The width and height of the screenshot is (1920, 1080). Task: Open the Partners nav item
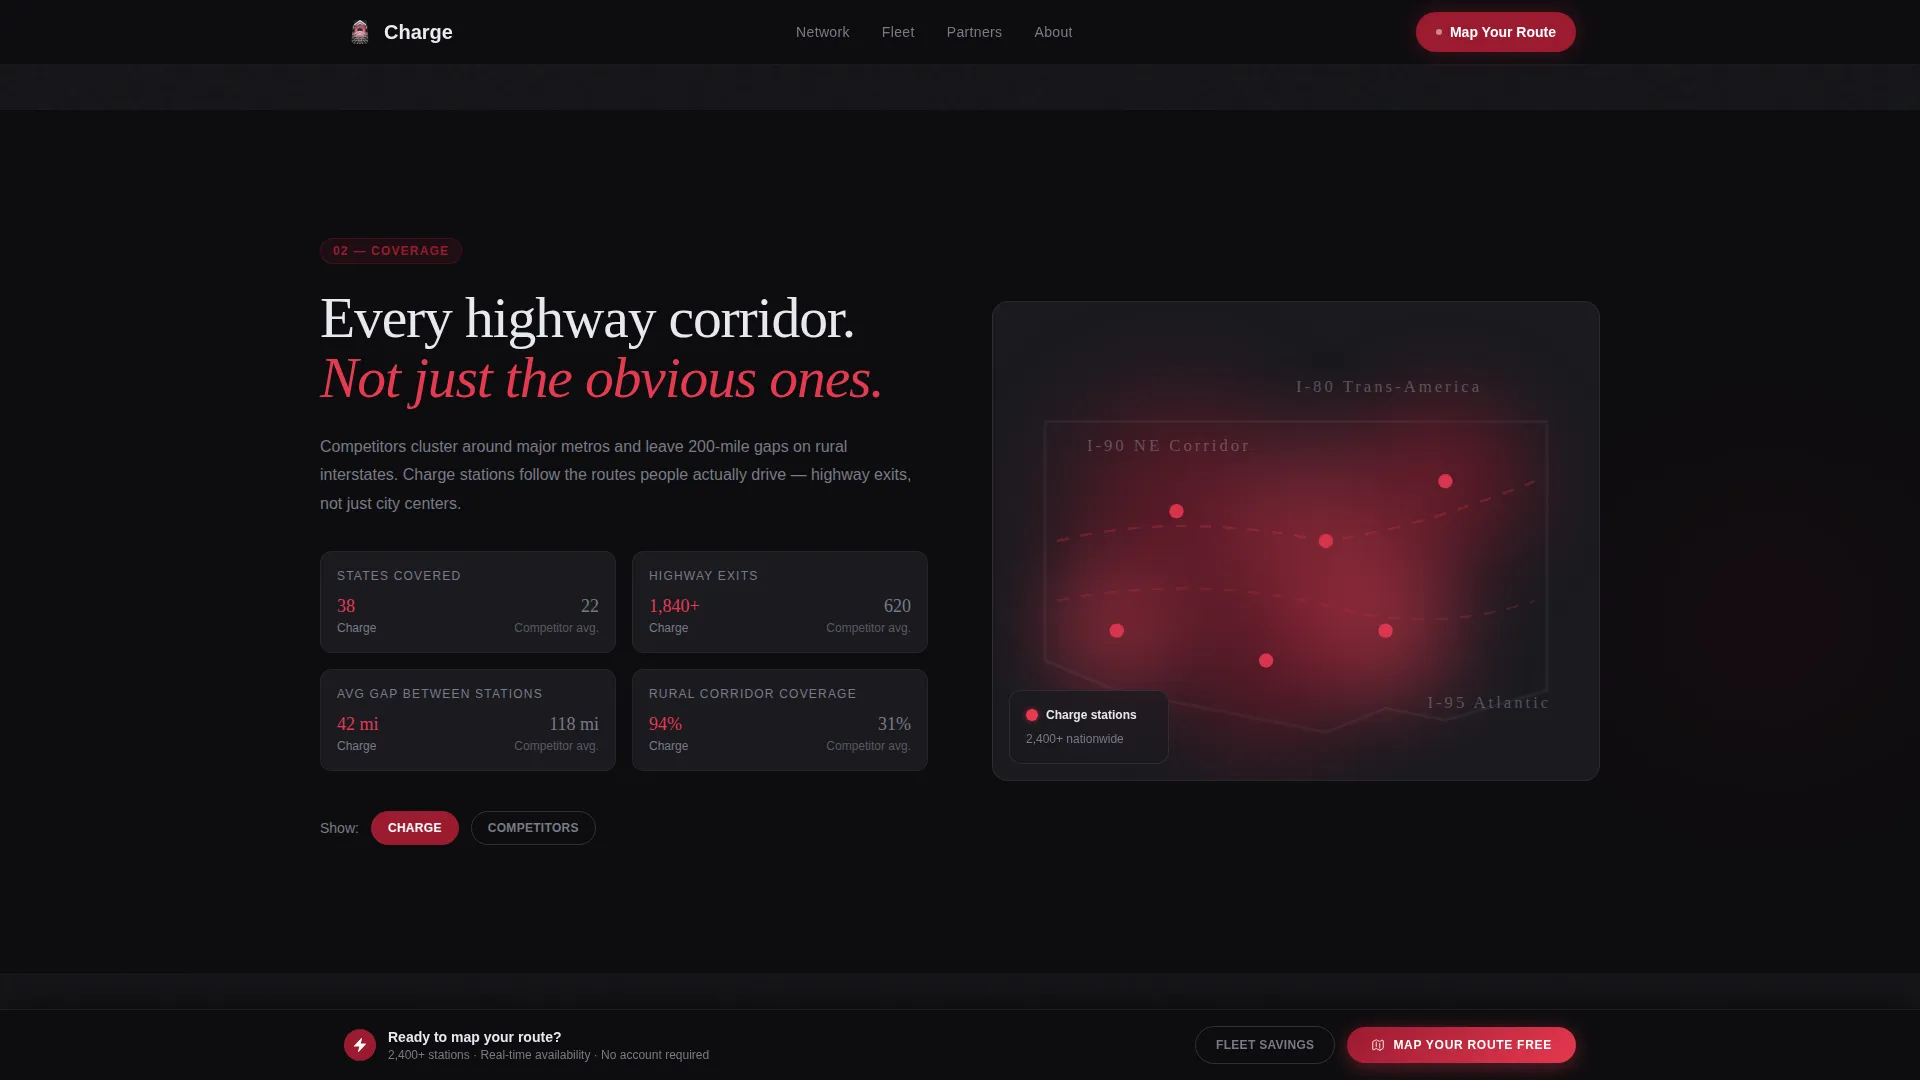974,32
